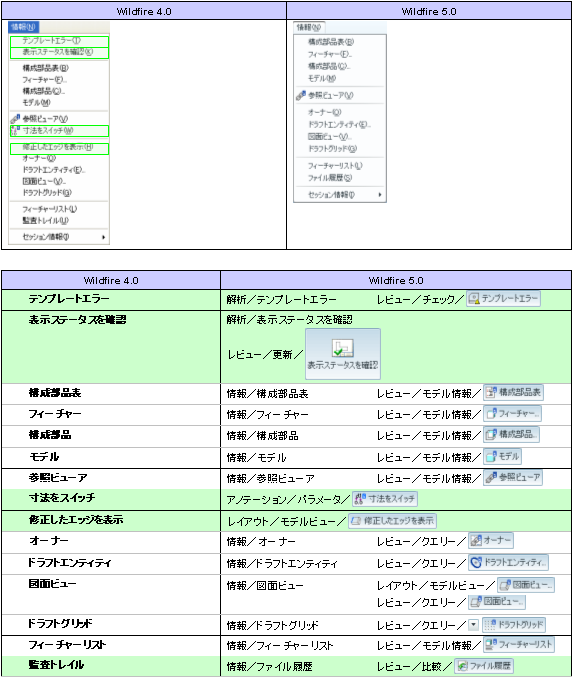Click the ドラフトグリッド ribbon button in the table
The height and width of the screenshot is (677, 573).
tap(513, 624)
